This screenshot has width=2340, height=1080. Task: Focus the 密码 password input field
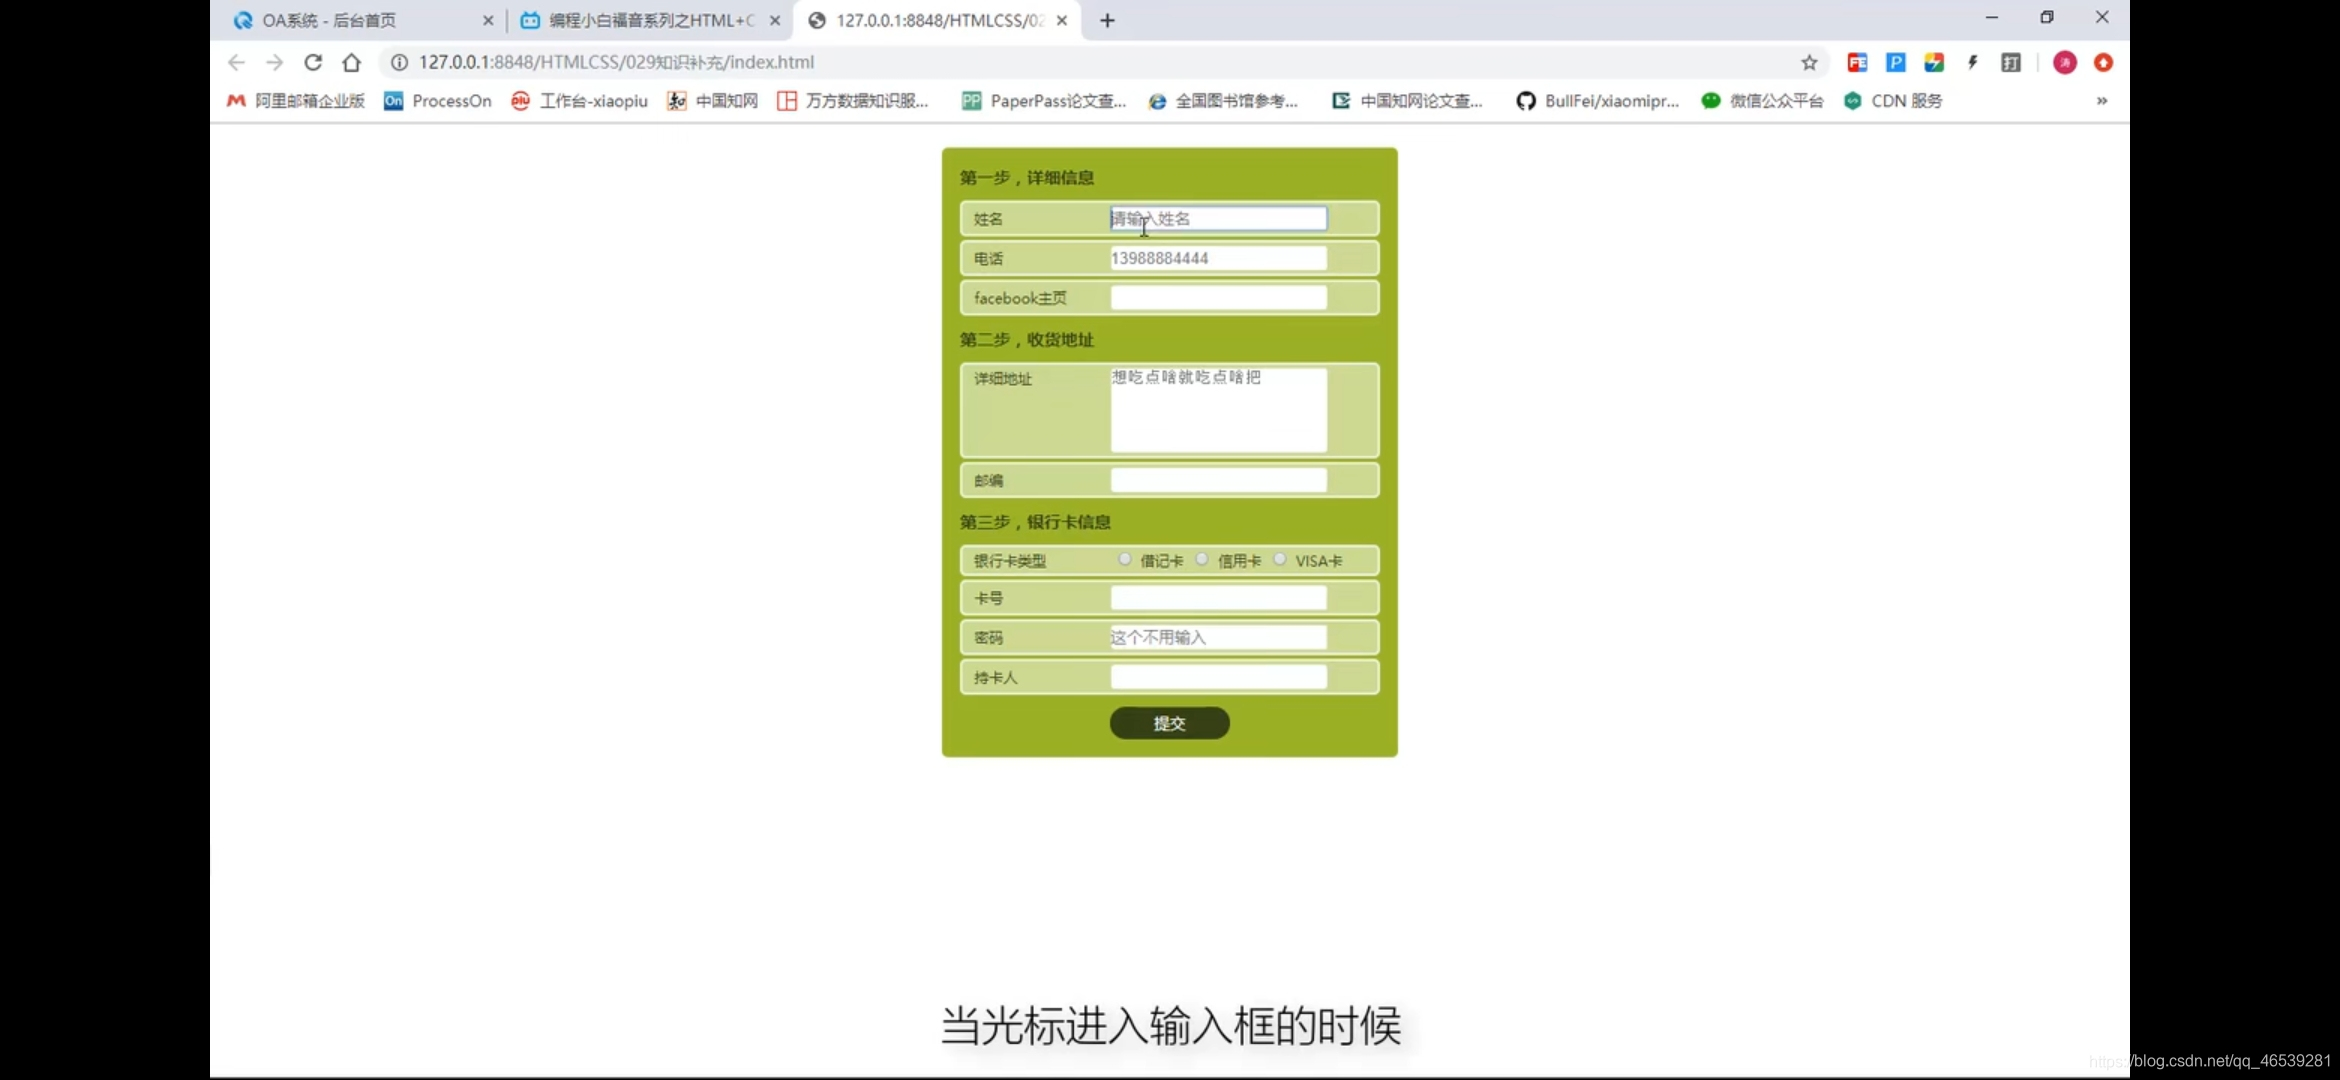coord(1218,637)
